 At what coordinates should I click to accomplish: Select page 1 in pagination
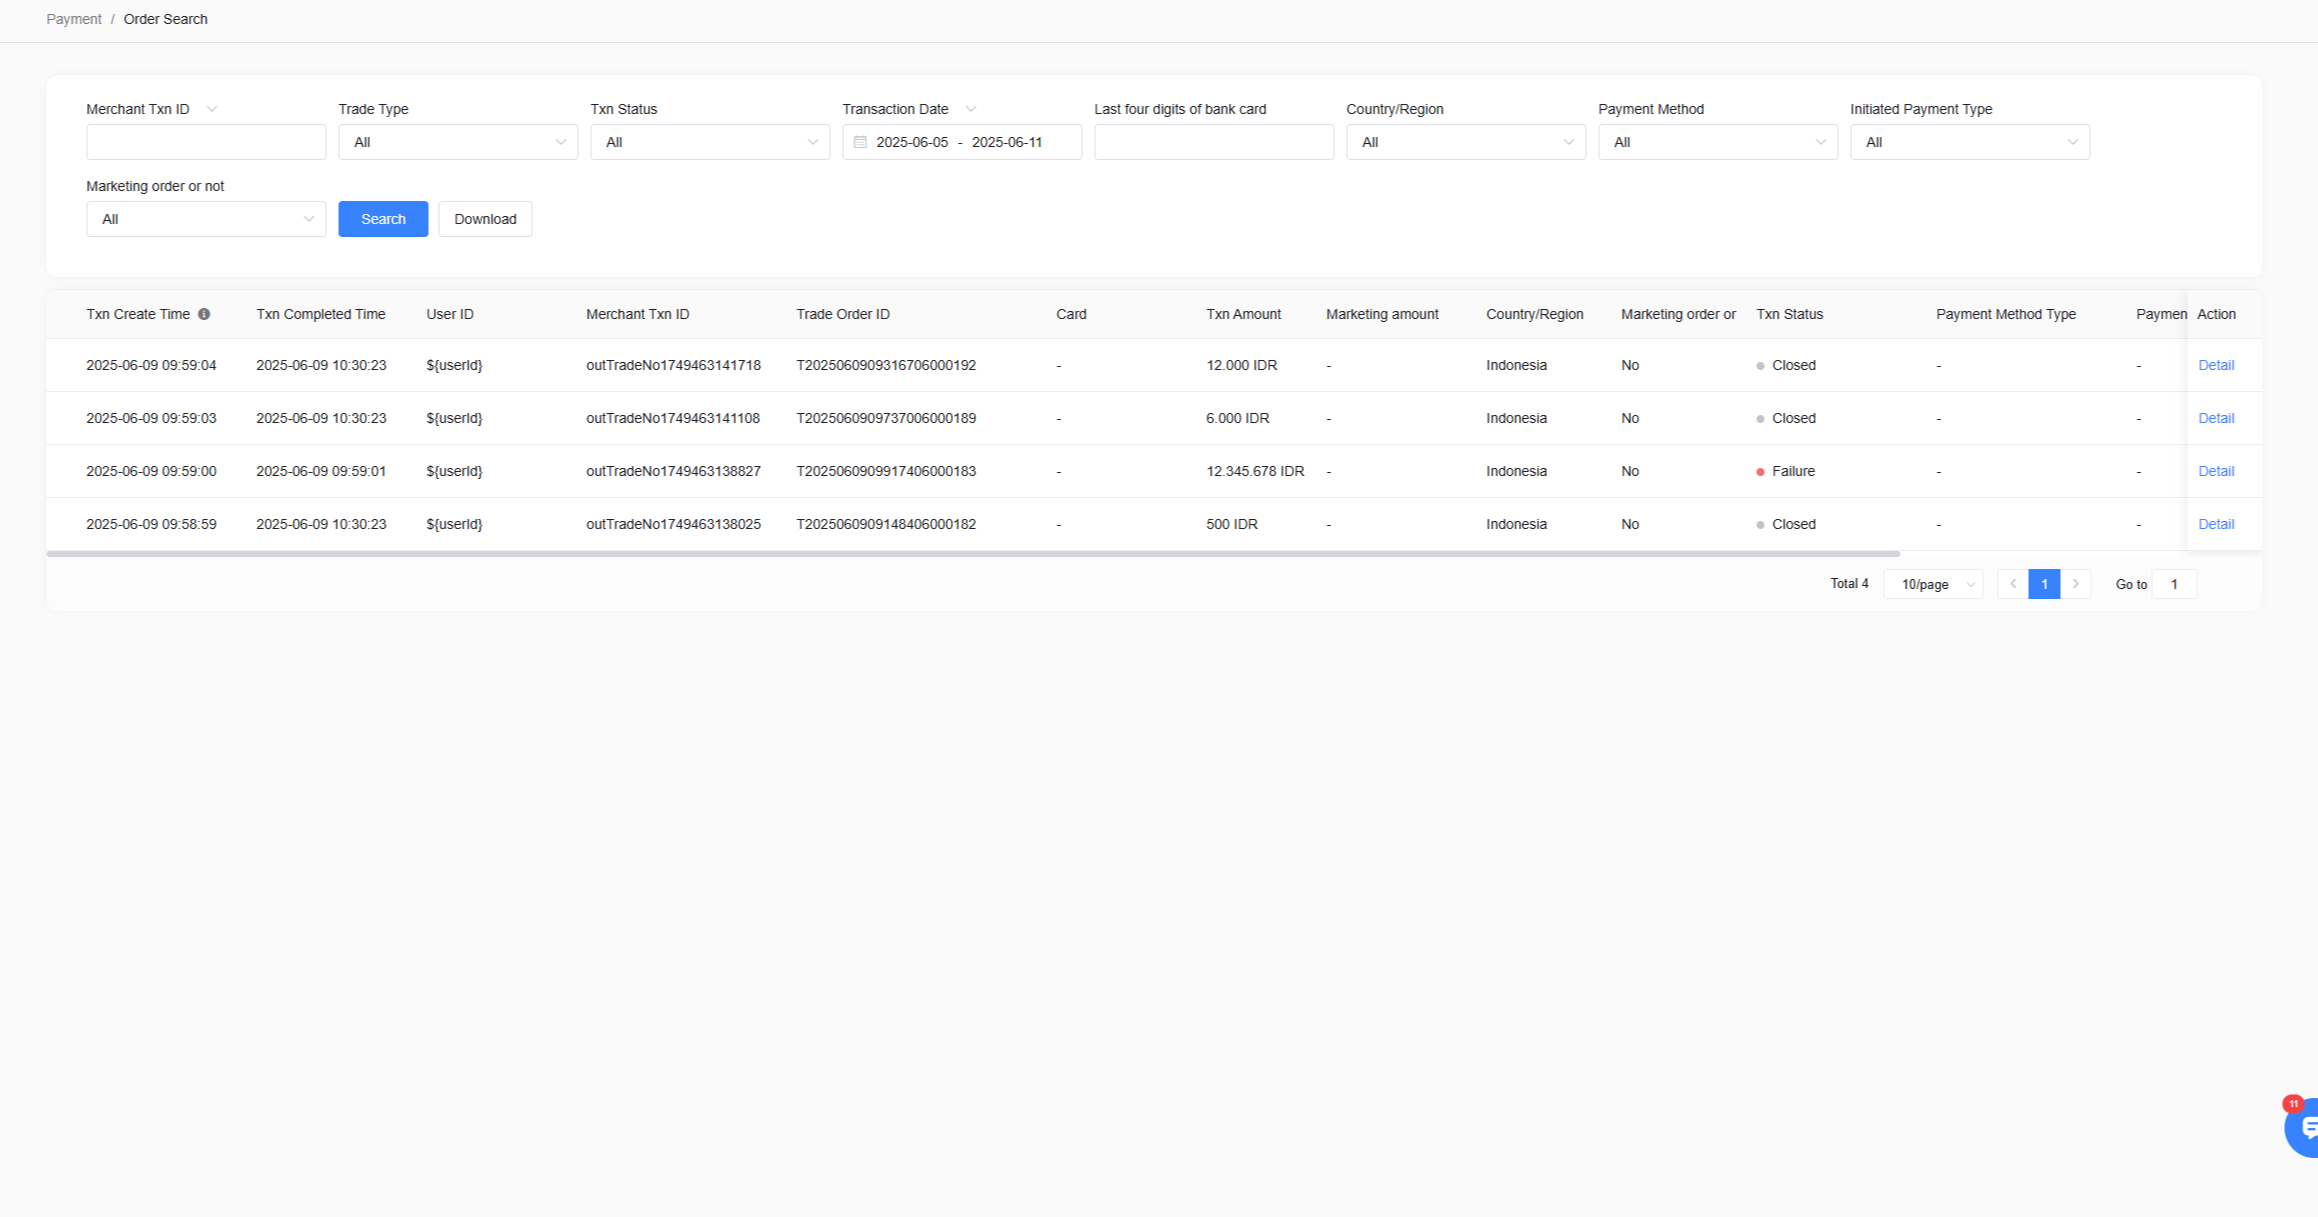click(x=2044, y=584)
